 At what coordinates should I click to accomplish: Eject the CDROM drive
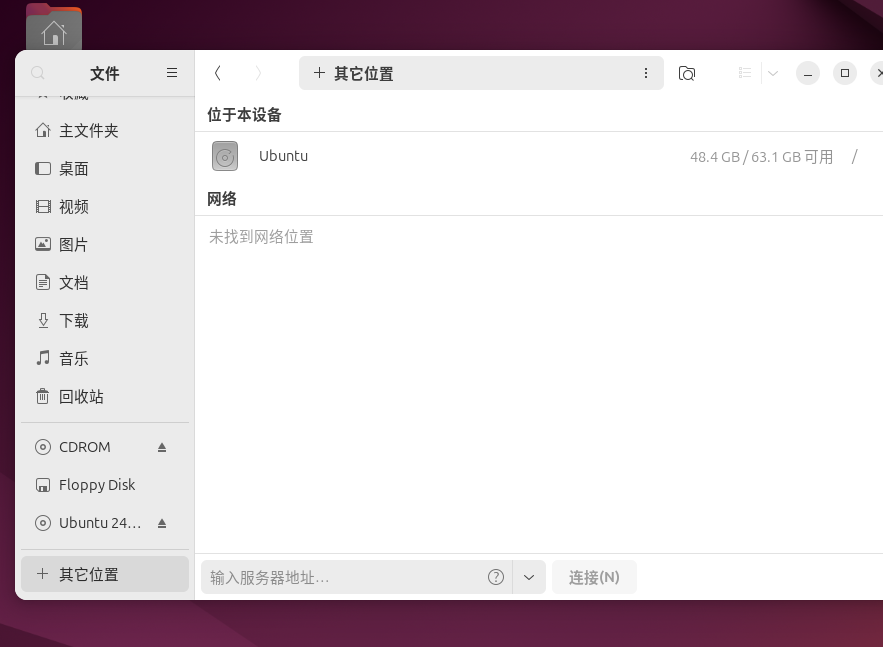pos(162,447)
